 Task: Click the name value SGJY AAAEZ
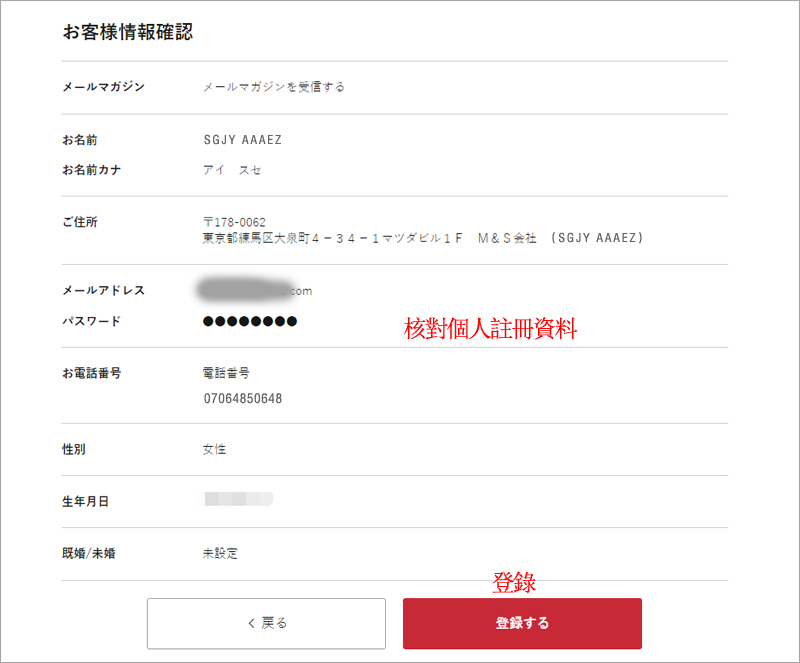pos(243,140)
